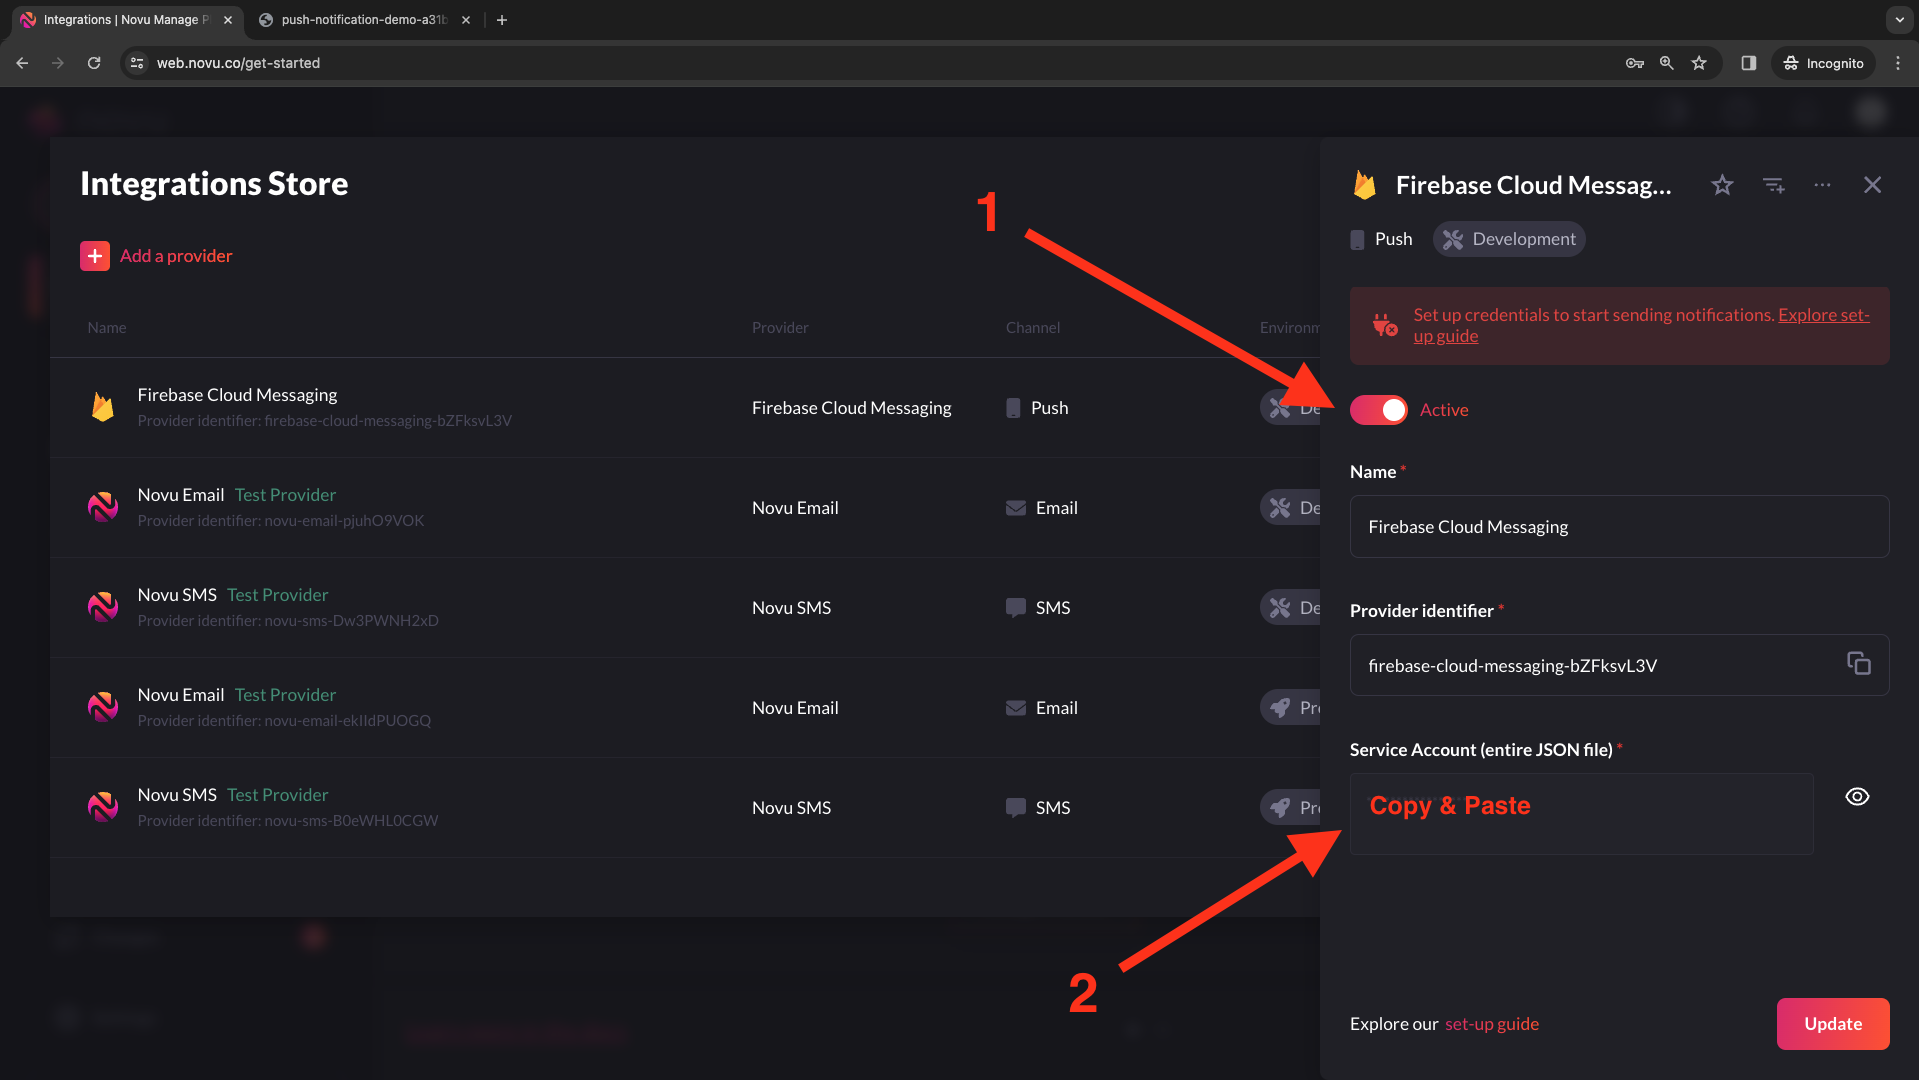1919x1080 pixels.
Task: Click the Channel column header
Action: [x=1033, y=328]
